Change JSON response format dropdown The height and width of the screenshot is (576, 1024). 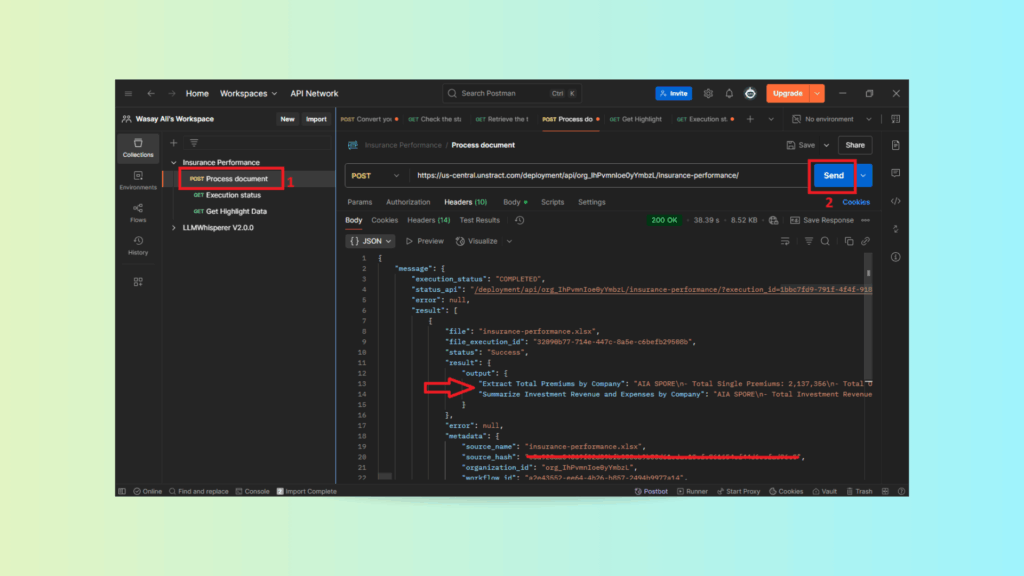[370, 241]
